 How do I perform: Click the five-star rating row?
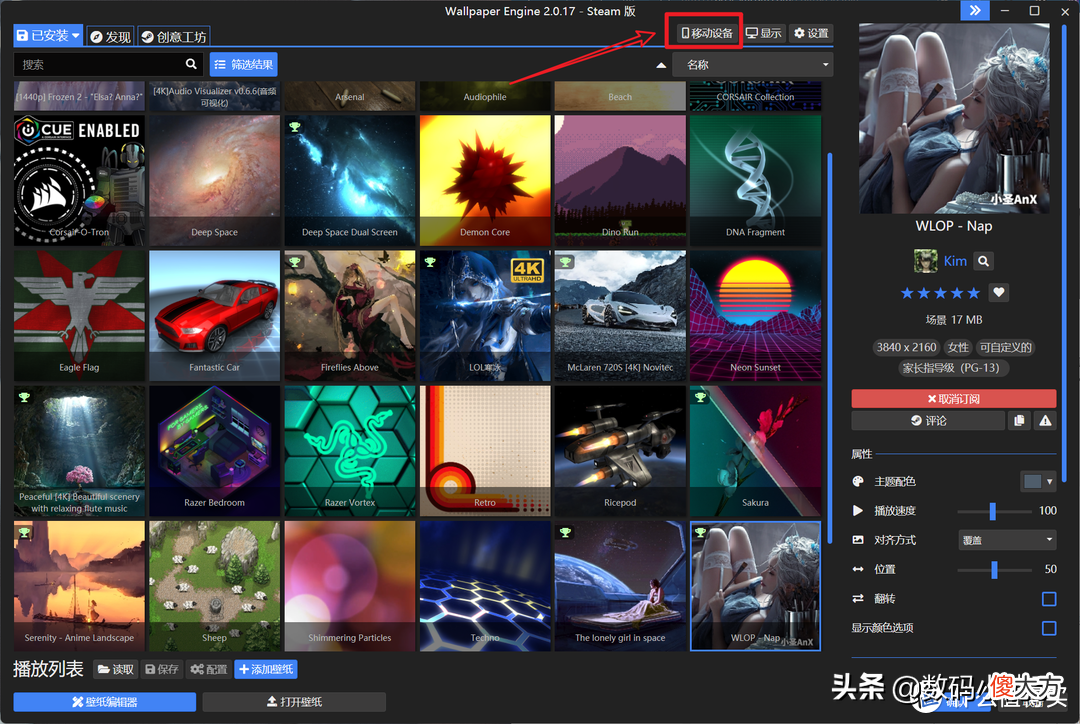[x=940, y=293]
